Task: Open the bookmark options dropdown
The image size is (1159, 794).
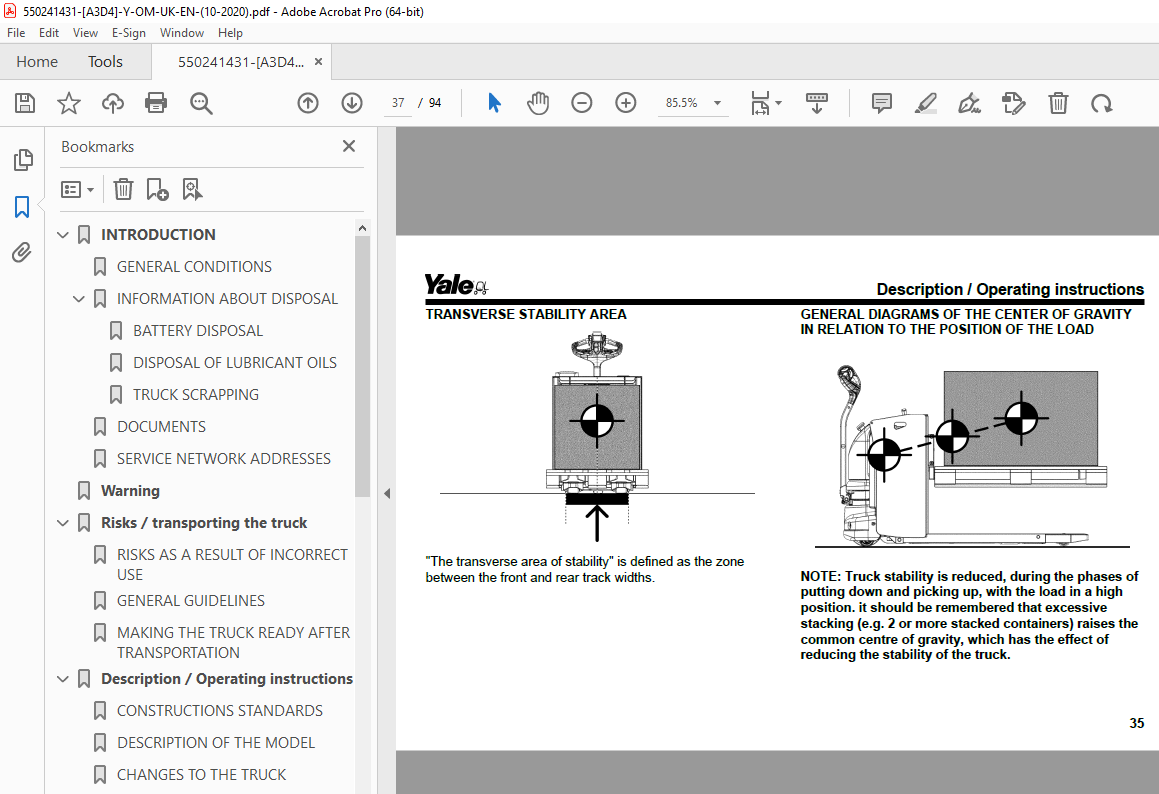Action: 78,189
